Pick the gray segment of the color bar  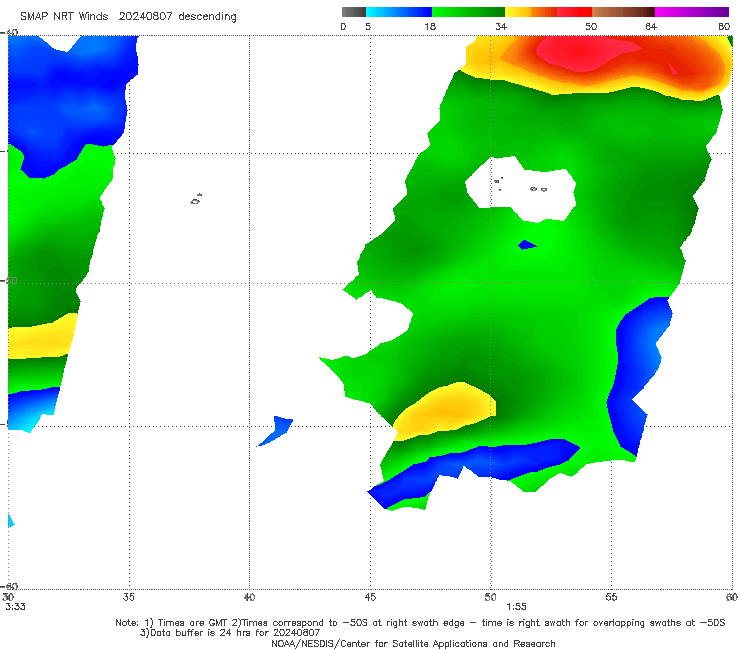click(353, 12)
